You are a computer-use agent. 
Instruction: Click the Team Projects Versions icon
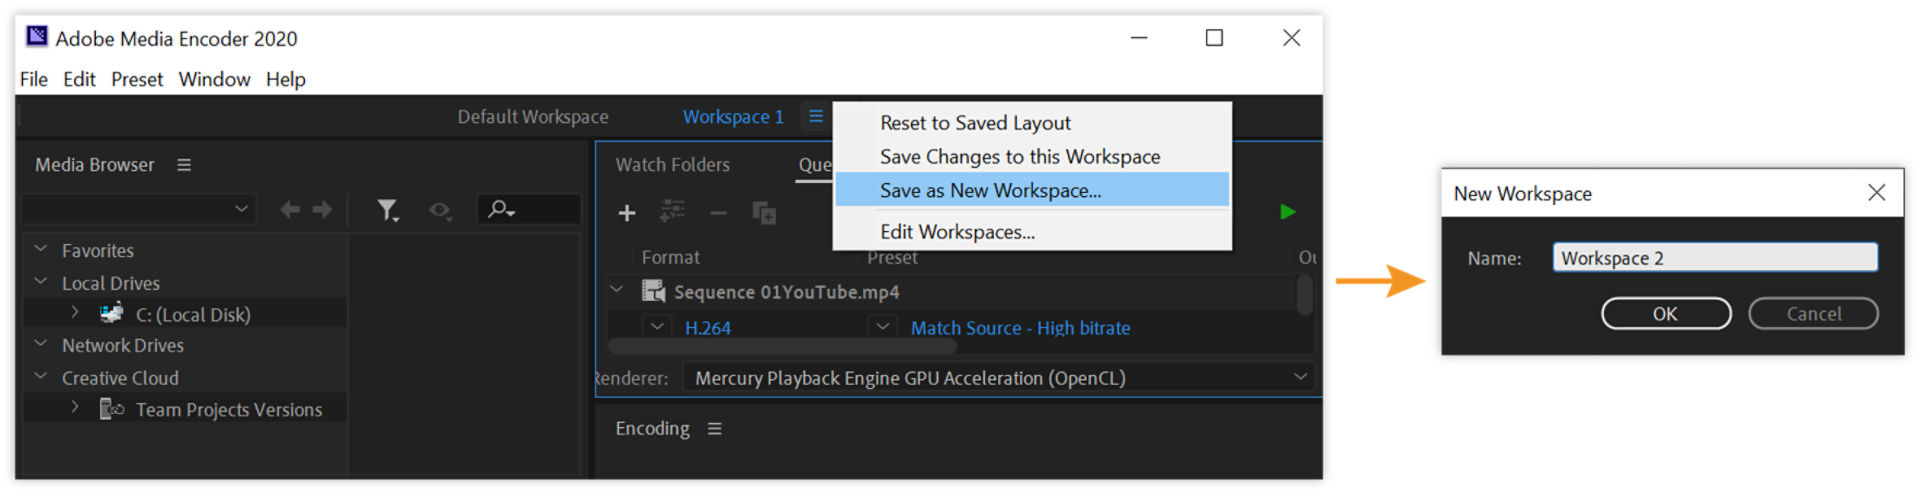click(111, 409)
